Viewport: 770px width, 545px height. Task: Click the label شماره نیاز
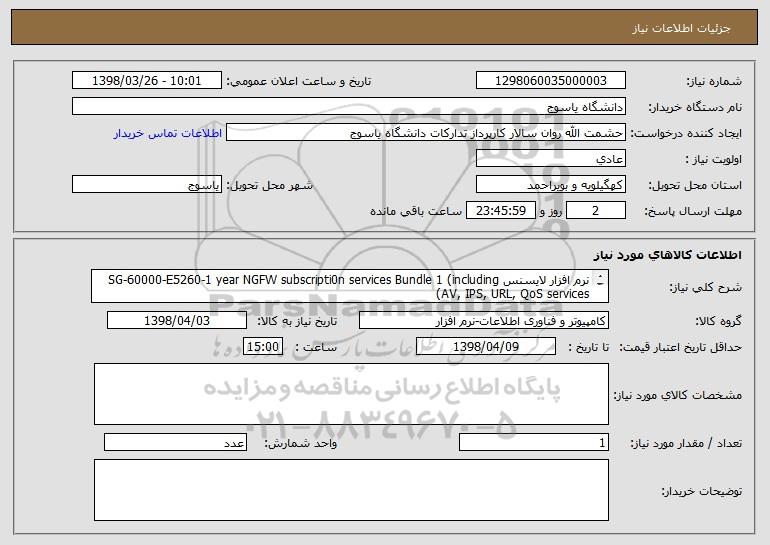point(714,81)
